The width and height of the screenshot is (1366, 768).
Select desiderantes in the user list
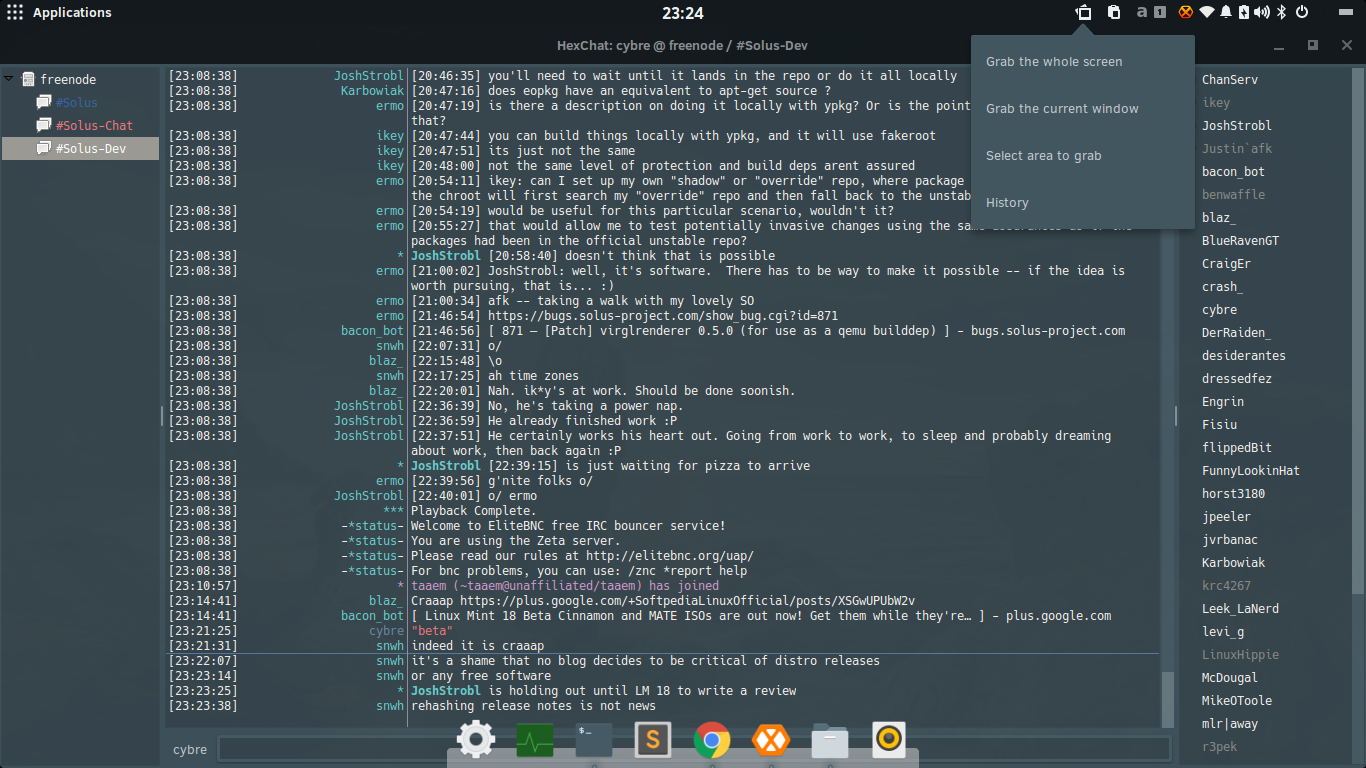coord(1244,355)
